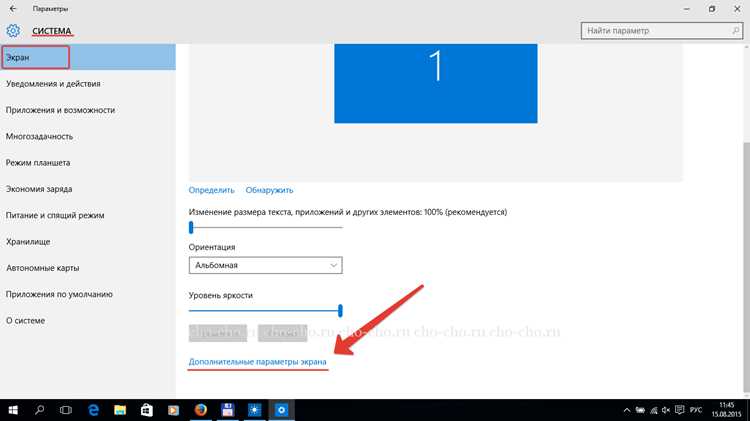Click the Найти параметр search field
Image resolution: width=750 pixels, height=421 pixels.
coord(662,31)
